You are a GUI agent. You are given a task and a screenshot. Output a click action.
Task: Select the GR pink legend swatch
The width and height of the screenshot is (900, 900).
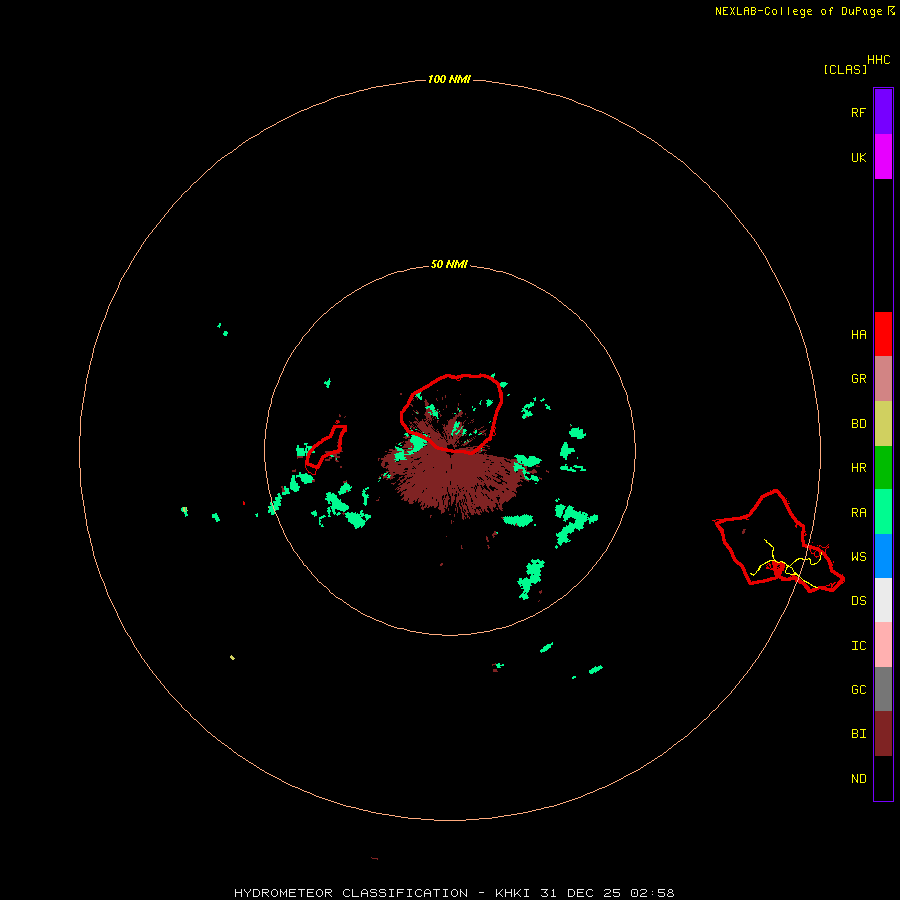[883, 379]
